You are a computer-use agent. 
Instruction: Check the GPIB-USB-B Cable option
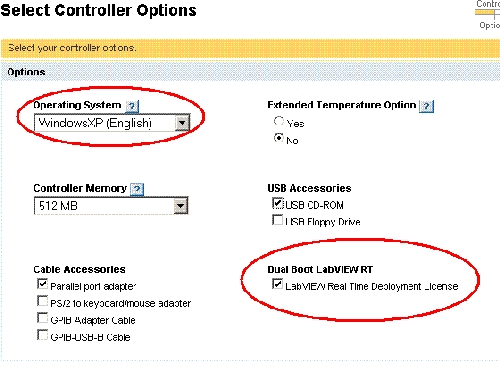(x=42, y=335)
